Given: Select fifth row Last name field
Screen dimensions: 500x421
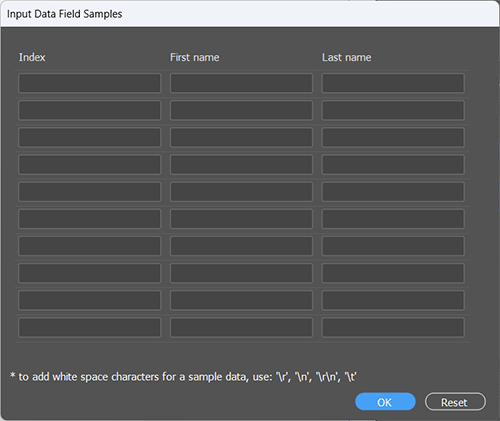Looking at the screenshot, I should [393, 192].
